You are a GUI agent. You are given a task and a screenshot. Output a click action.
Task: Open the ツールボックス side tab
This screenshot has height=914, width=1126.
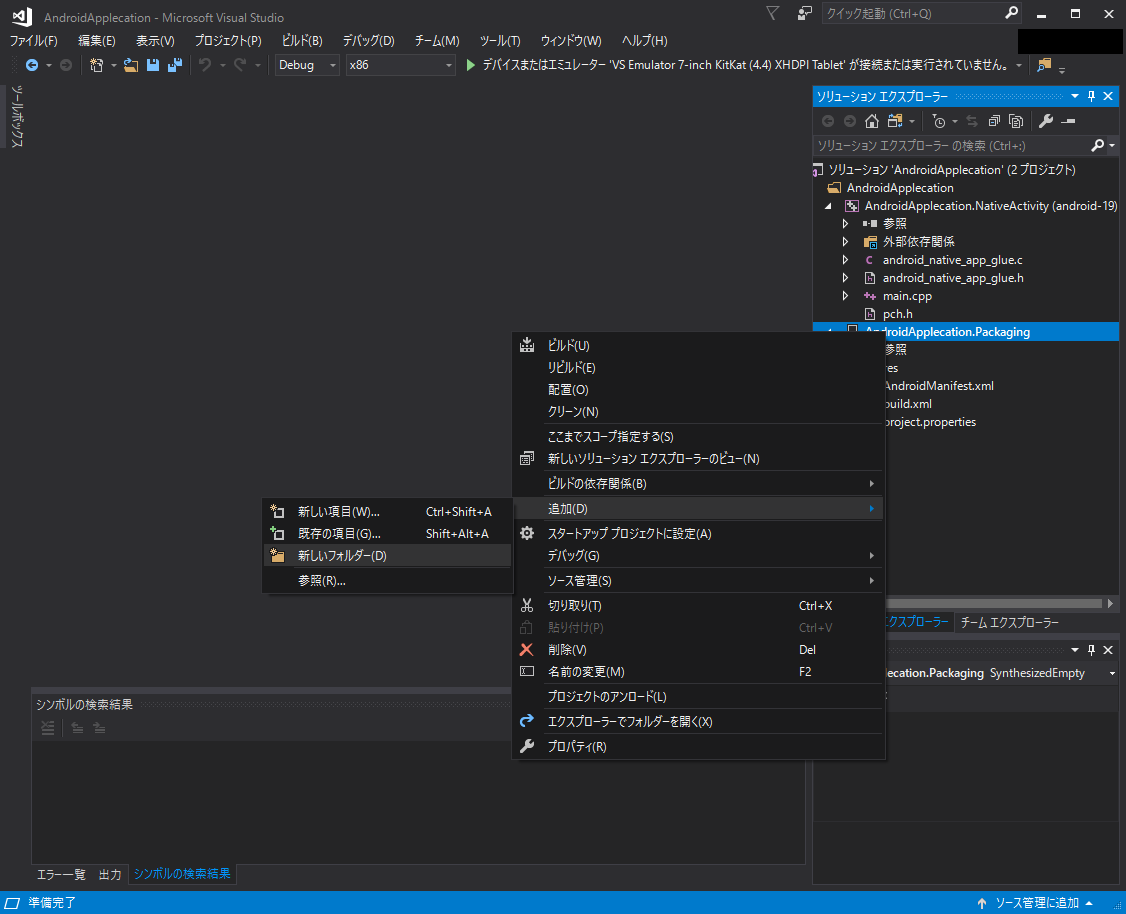coord(17,118)
